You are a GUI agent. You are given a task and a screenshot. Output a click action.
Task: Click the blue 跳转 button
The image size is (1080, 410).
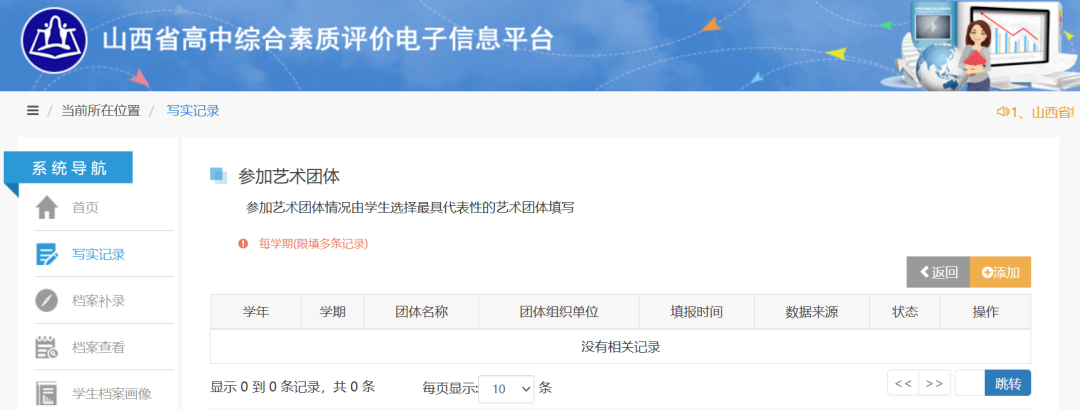pyautogui.click(x=1007, y=383)
